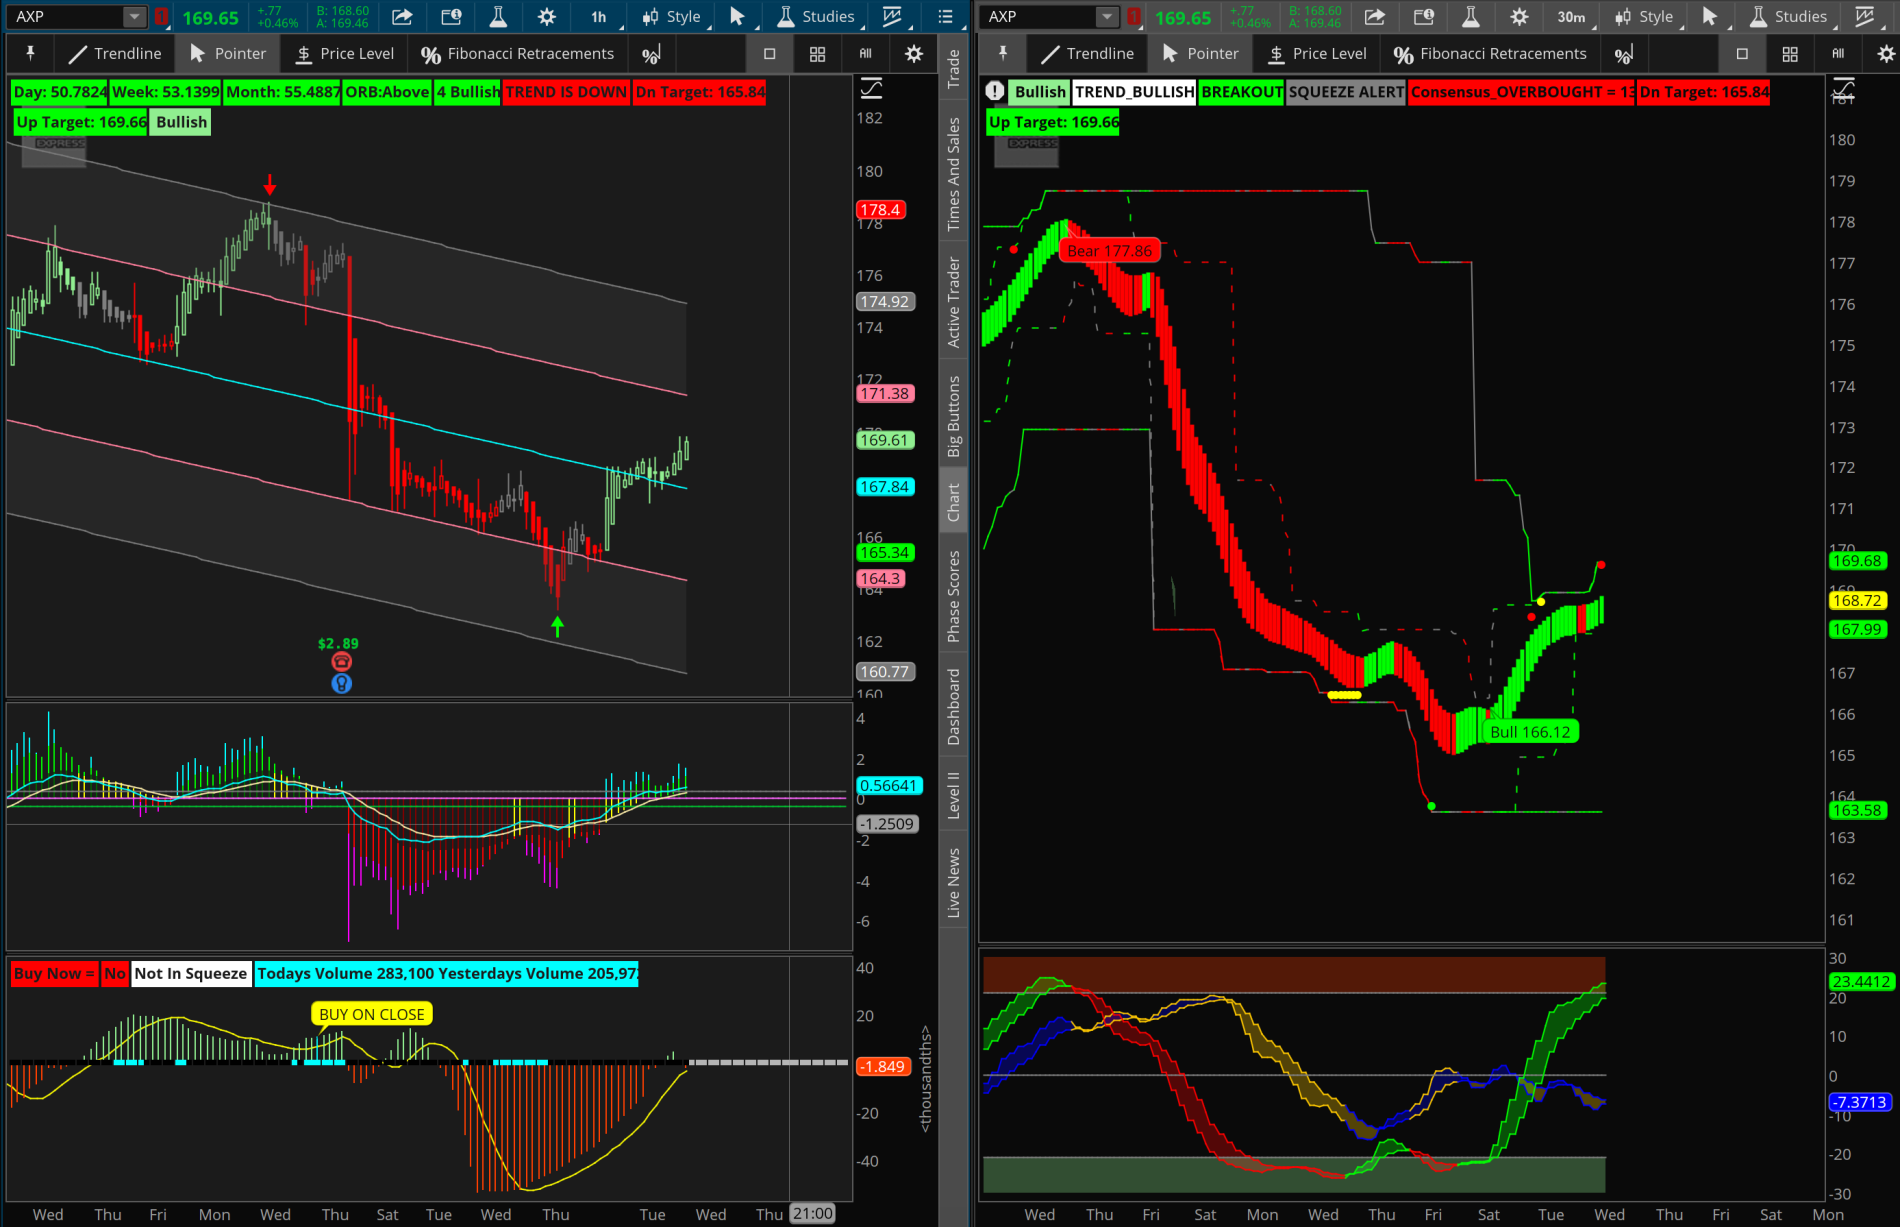Click the Studies button on left chart
This screenshot has height=1227, width=1900.
point(815,16)
